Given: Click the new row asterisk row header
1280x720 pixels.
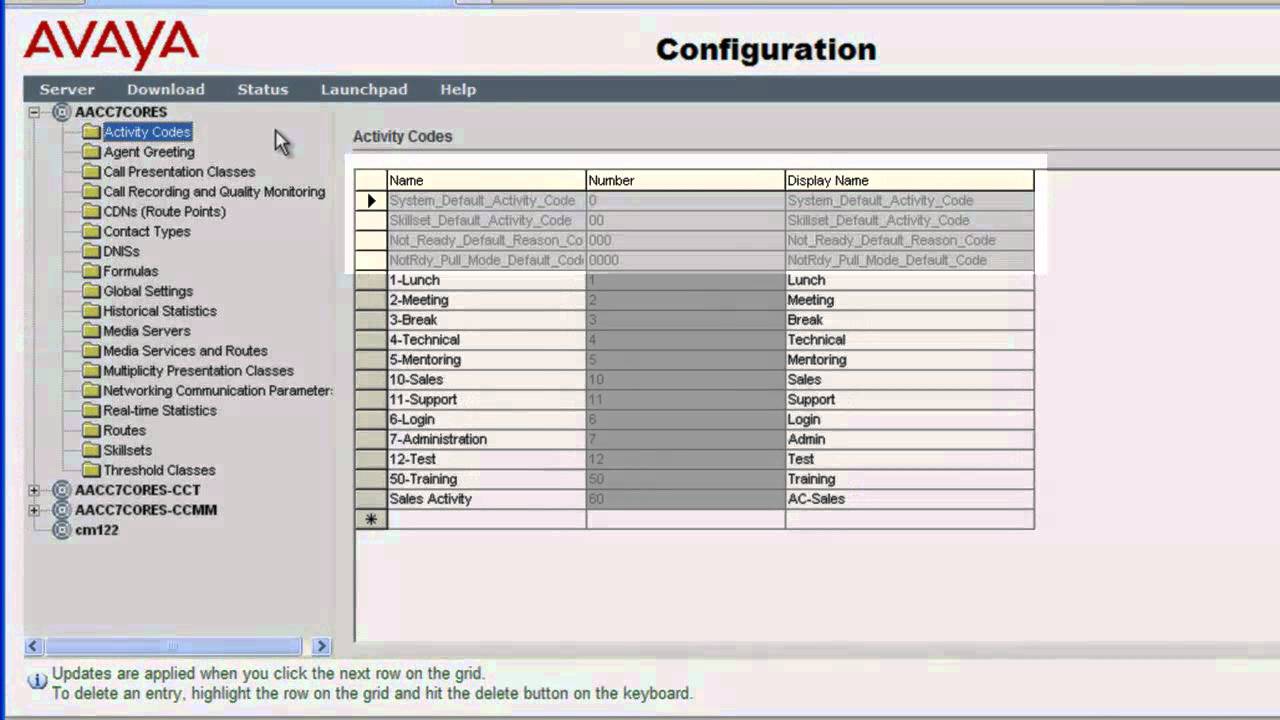Looking at the screenshot, I should [x=371, y=519].
